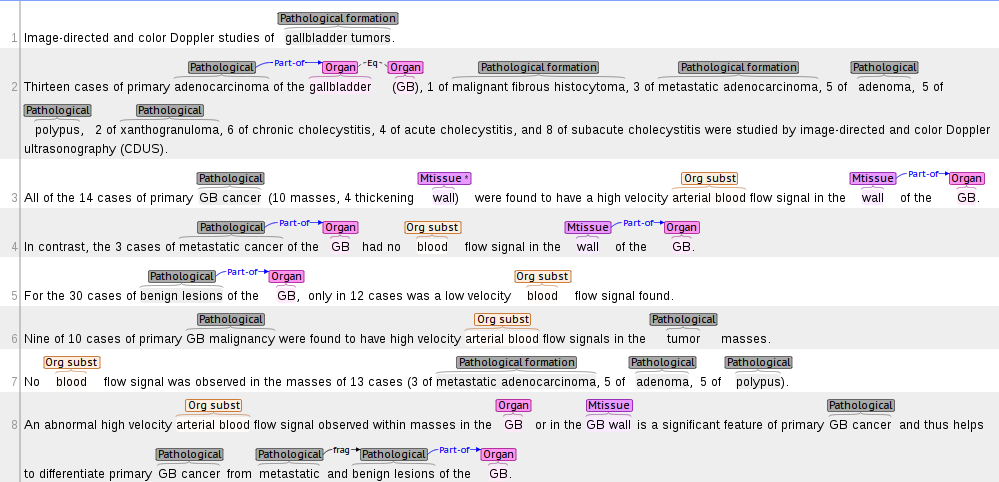Click the Pathological label over 'benign lesions' in sentence 8
The height and width of the screenshot is (482, 999).
pyautogui.click(x=394, y=455)
